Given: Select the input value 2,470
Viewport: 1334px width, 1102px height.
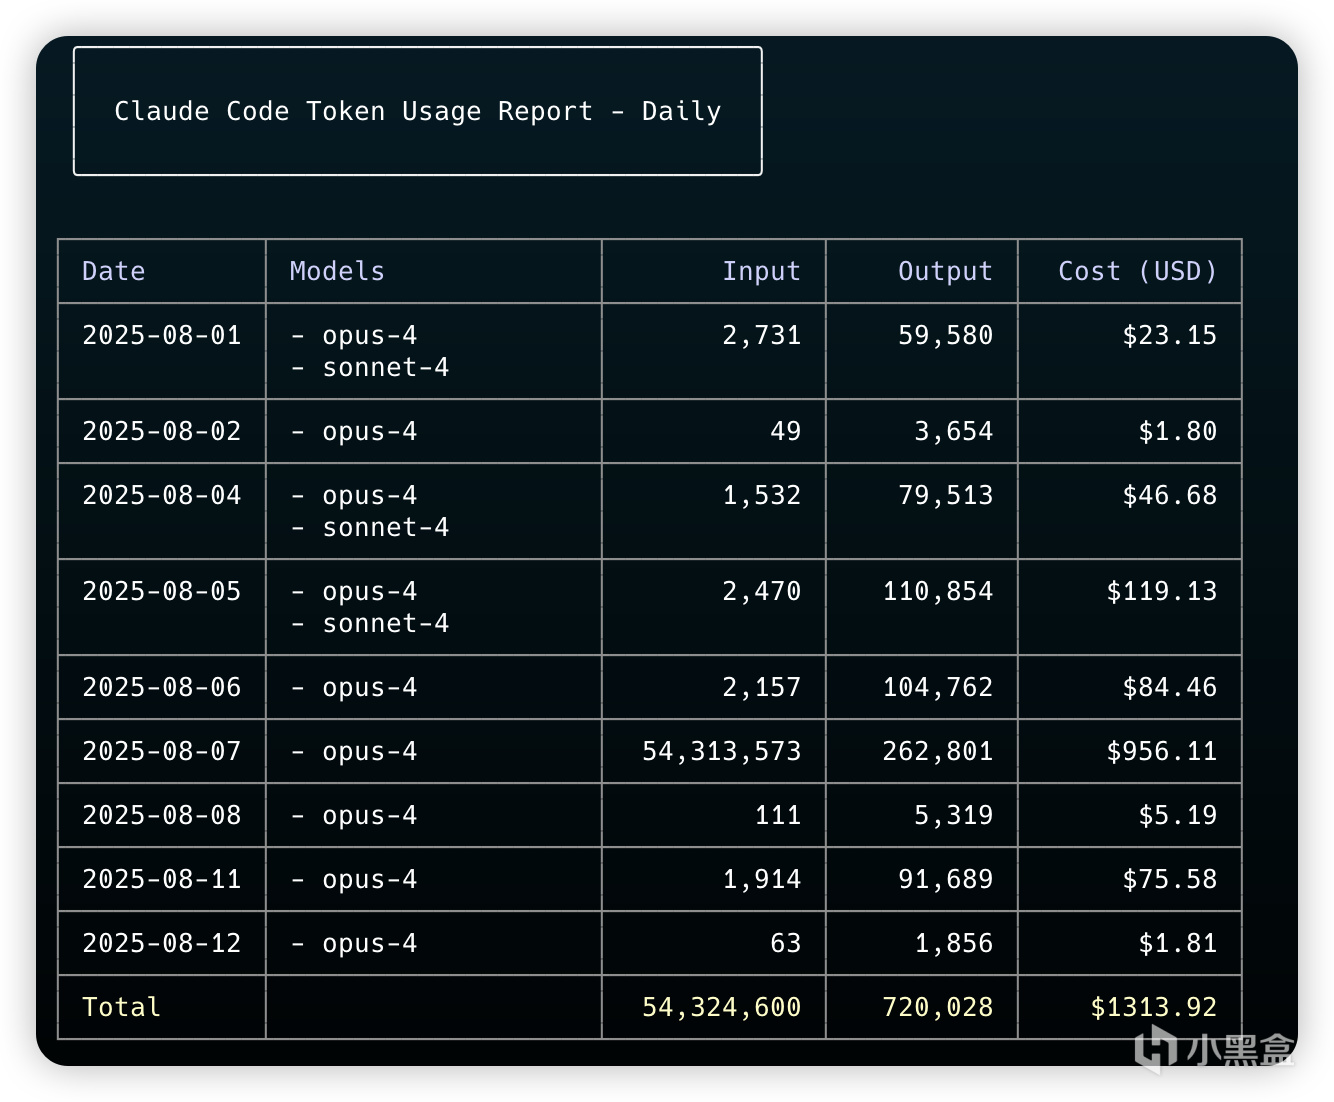Looking at the screenshot, I should [762, 591].
